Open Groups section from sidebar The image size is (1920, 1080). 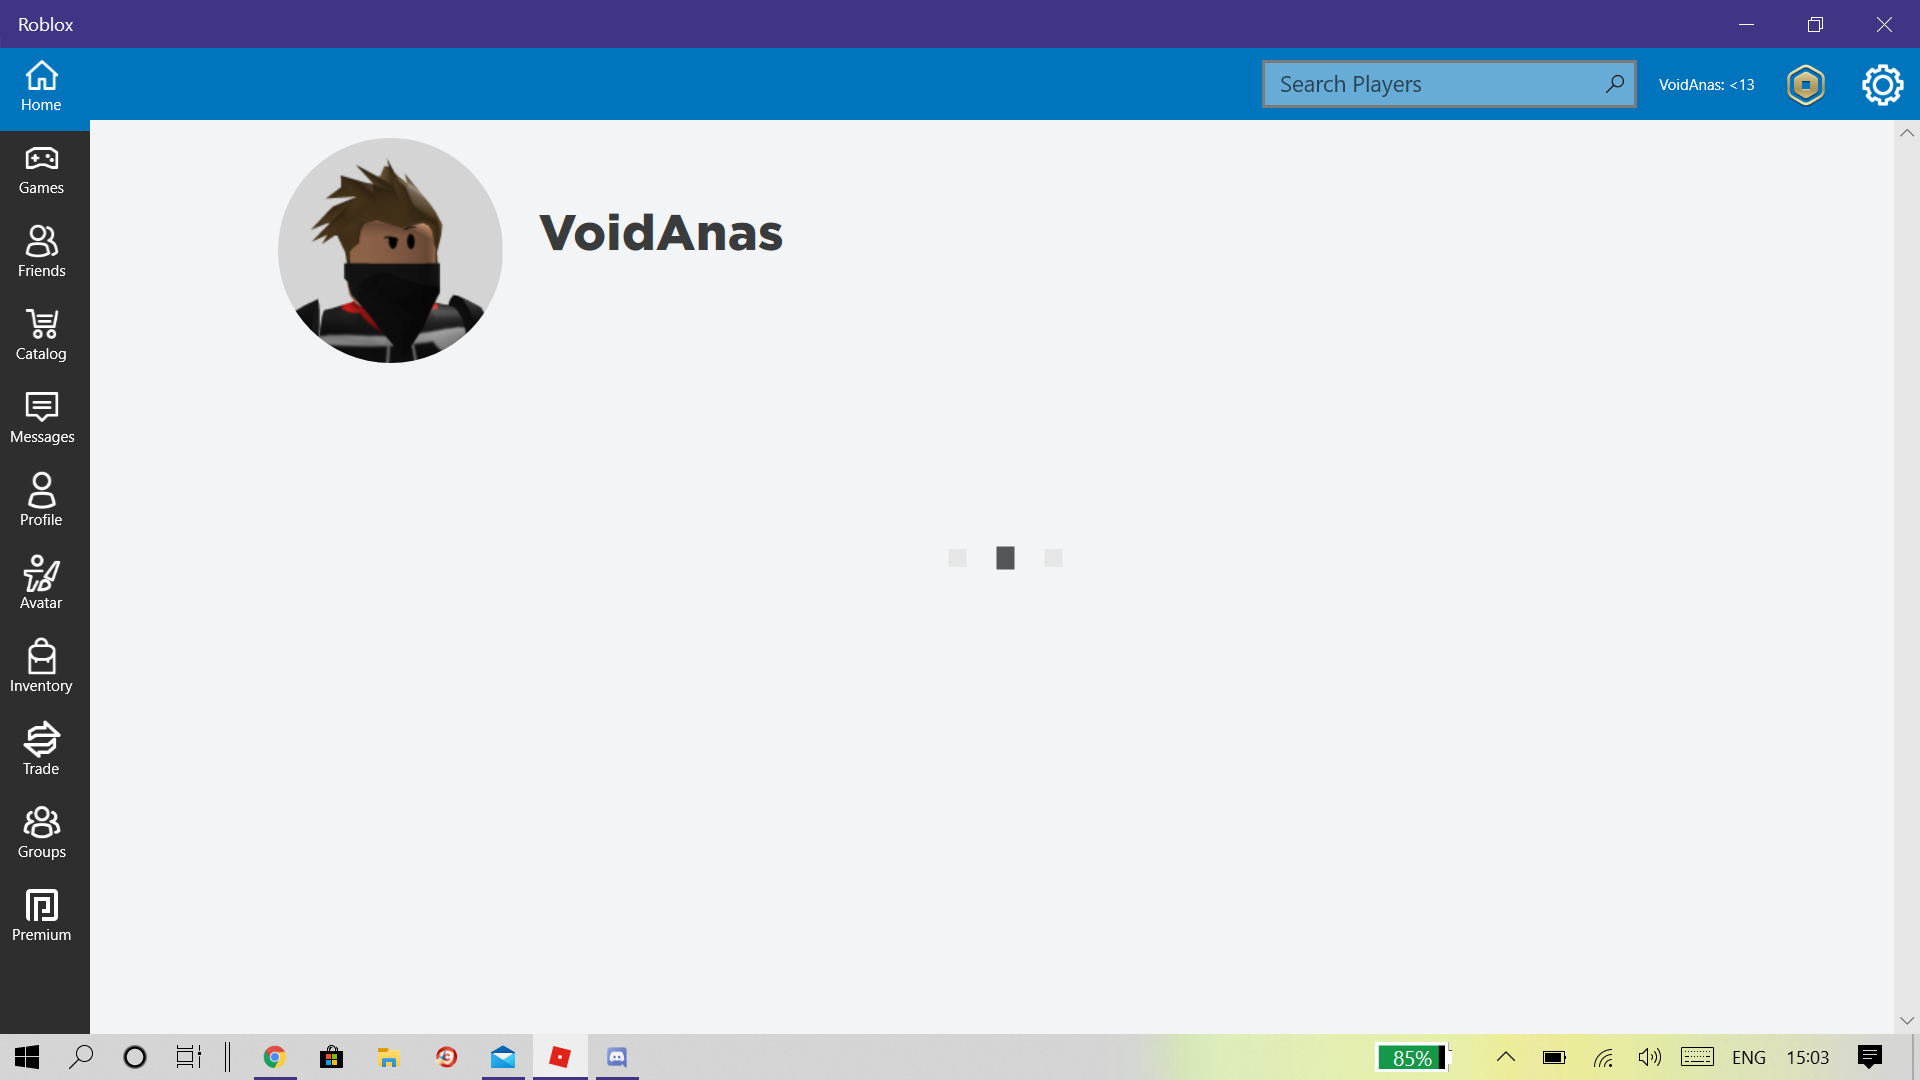[x=41, y=832]
